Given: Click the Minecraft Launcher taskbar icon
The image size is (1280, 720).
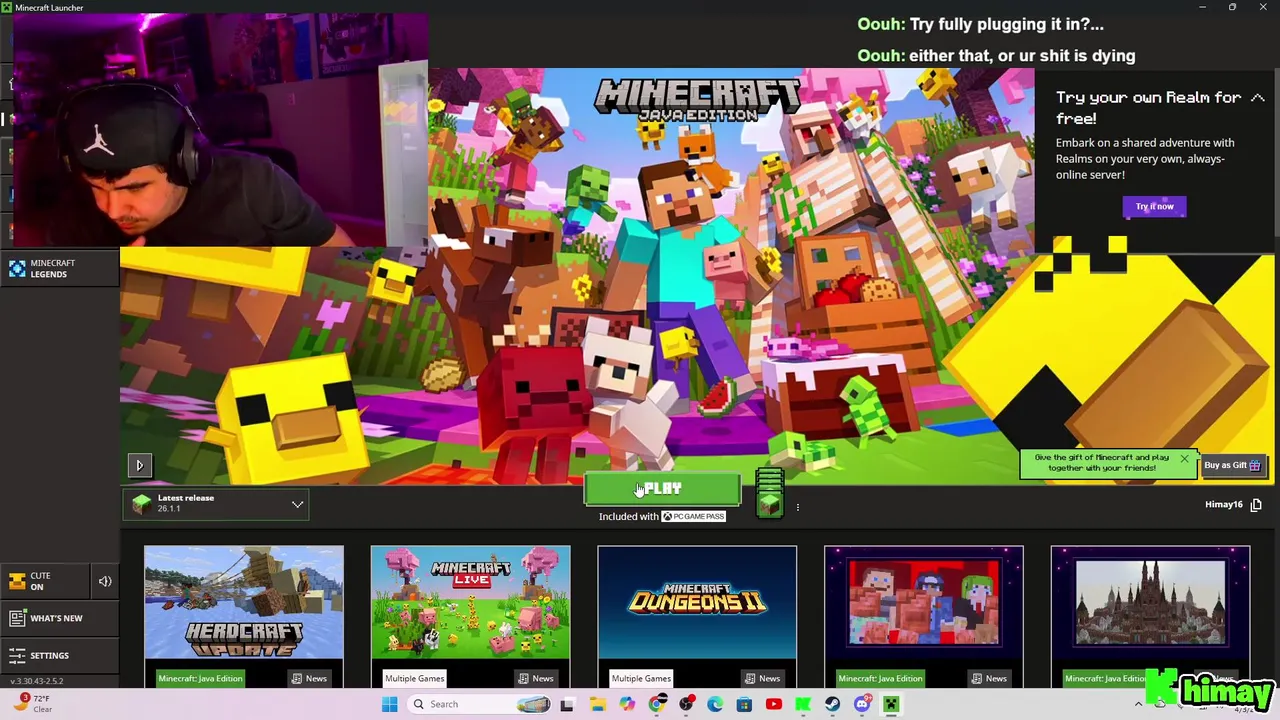Looking at the screenshot, I should [x=891, y=704].
